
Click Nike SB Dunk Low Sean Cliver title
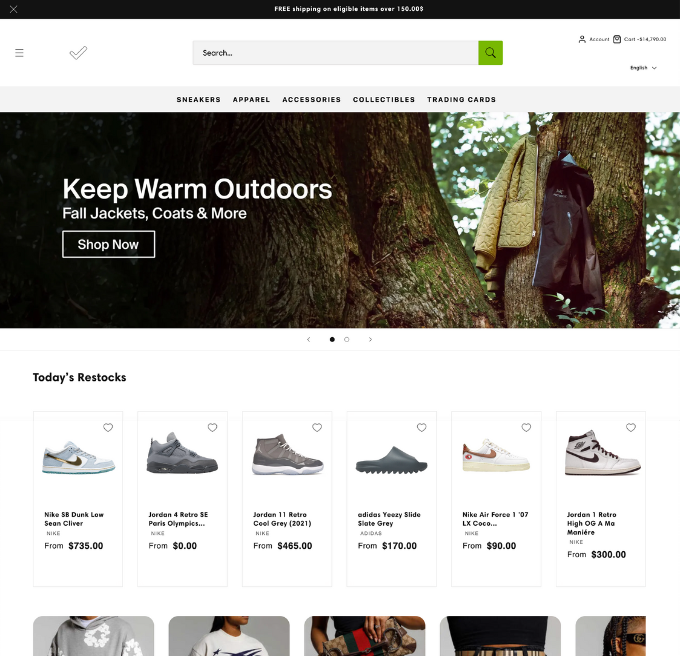[74, 519]
